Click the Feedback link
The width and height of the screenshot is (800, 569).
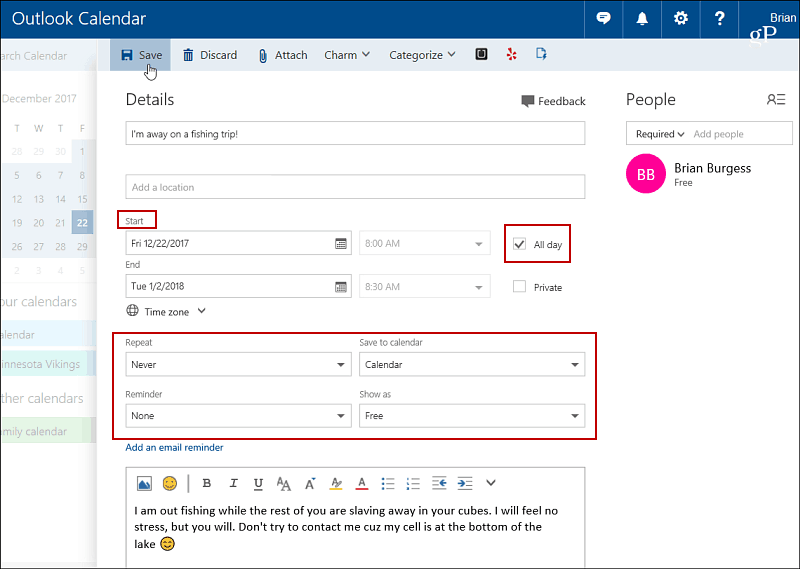point(553,101)
